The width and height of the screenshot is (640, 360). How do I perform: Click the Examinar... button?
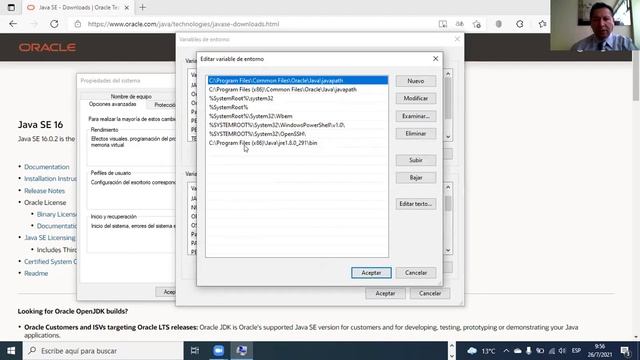pos(416,116)
